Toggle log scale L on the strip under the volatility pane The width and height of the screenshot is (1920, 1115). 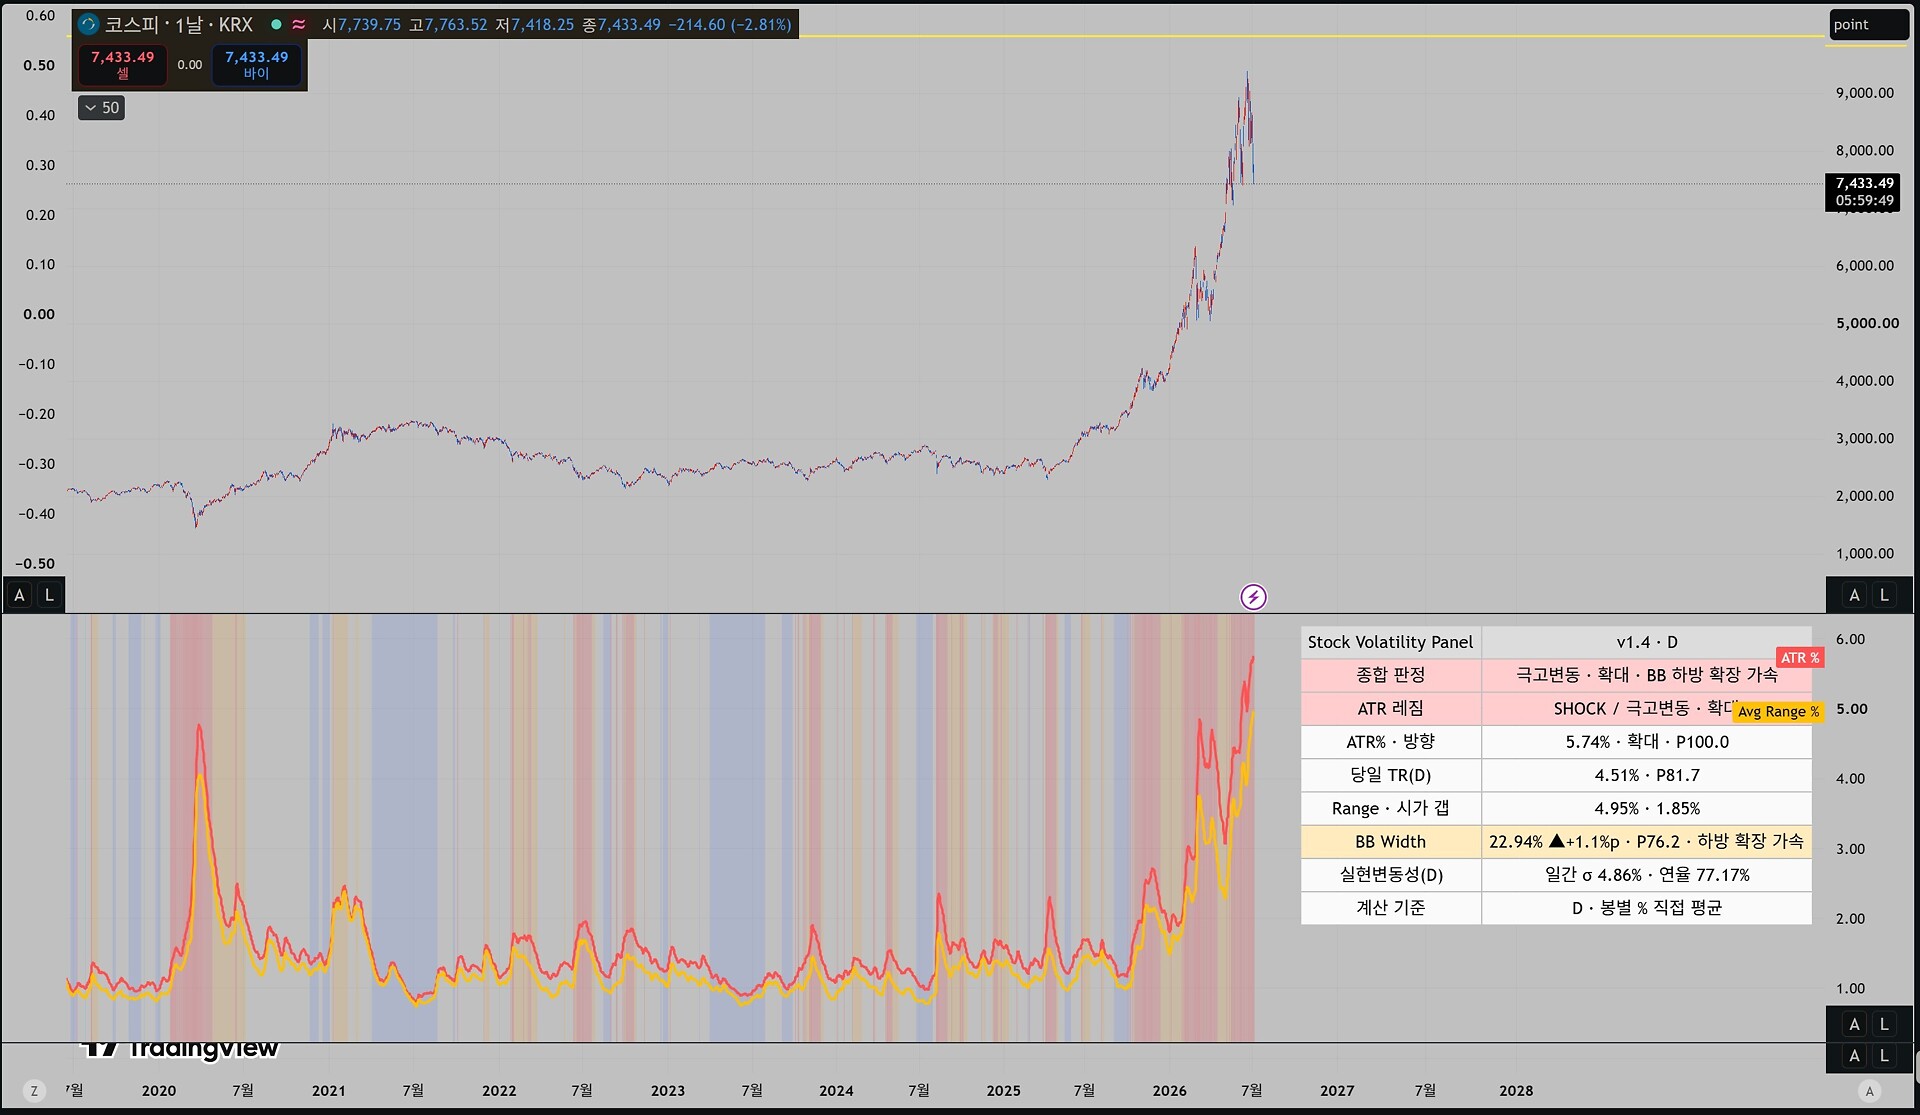1884,1056
